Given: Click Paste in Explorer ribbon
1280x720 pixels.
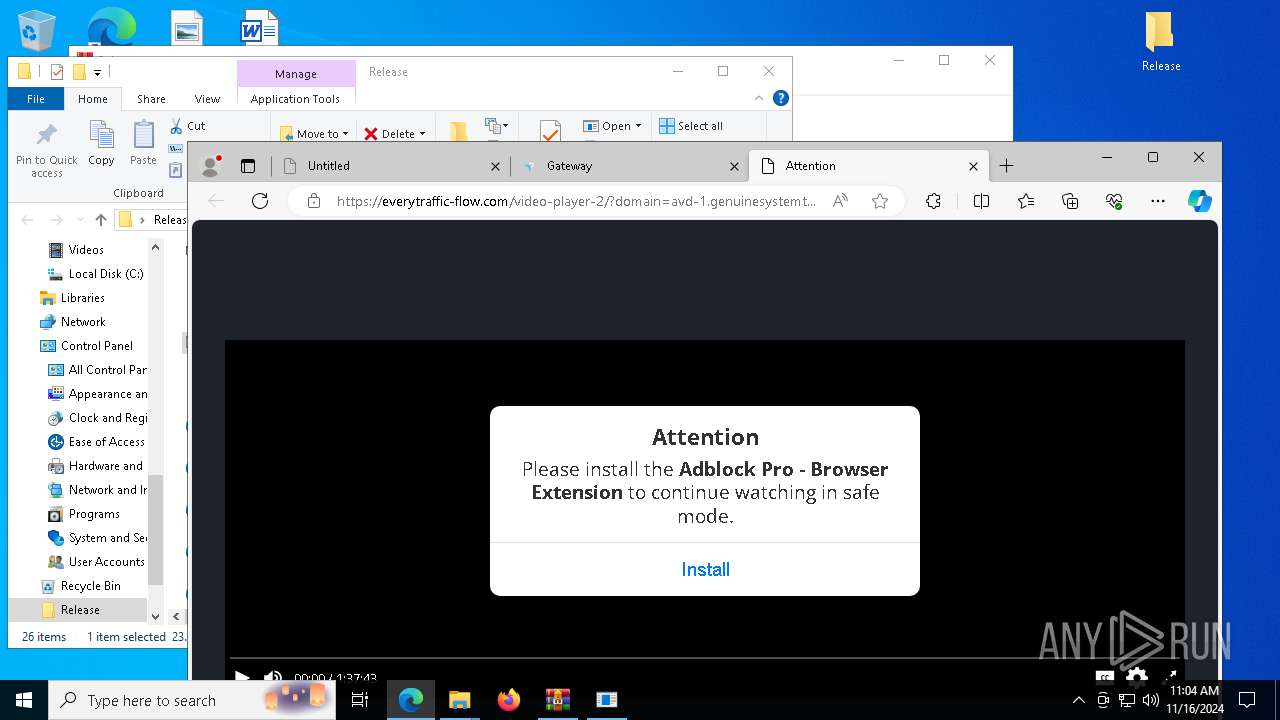Looking at the screenshot, I should pos(143,143).
